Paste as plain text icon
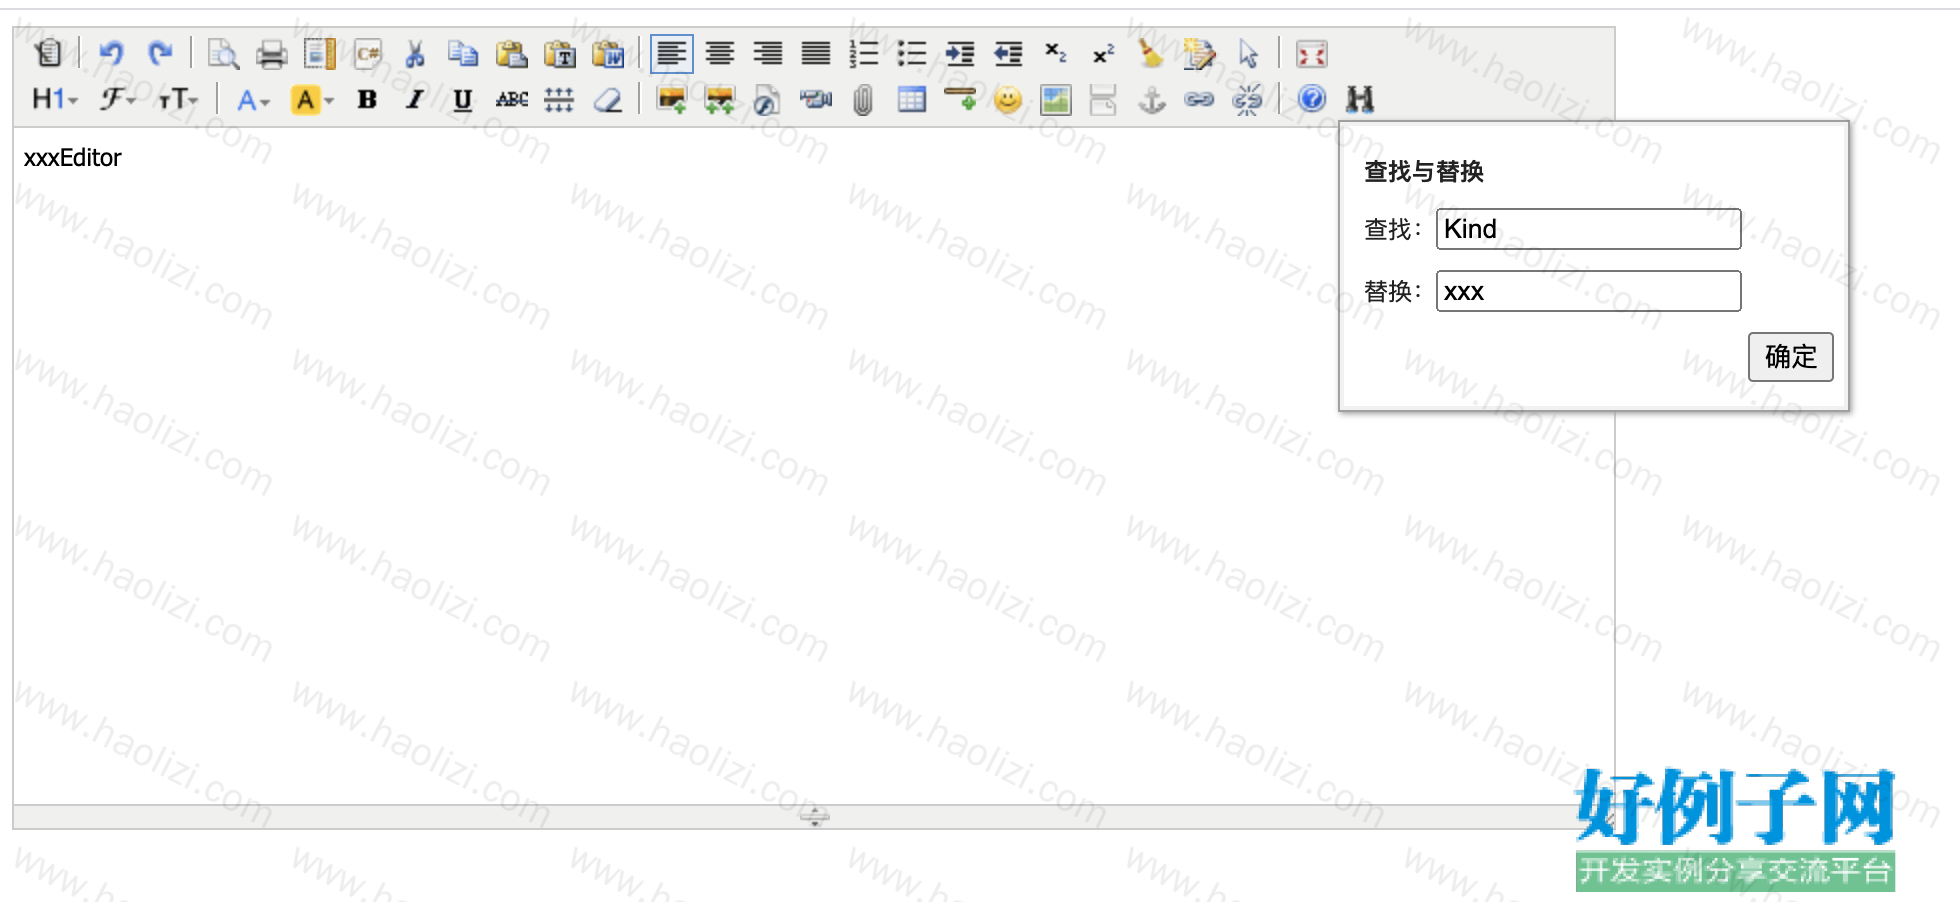Viewport: 1960px width, 902px height. pyautogui.click(x=560, y=53)
